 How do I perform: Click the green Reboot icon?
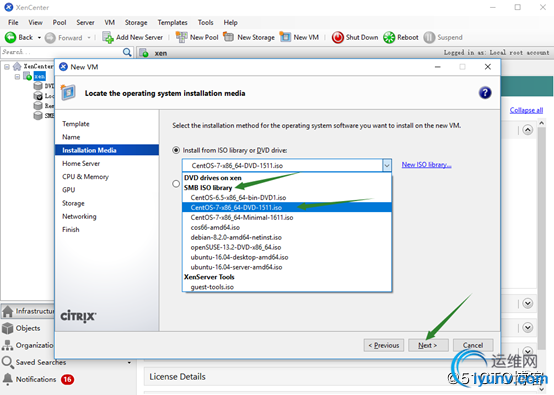pos(389,37)
